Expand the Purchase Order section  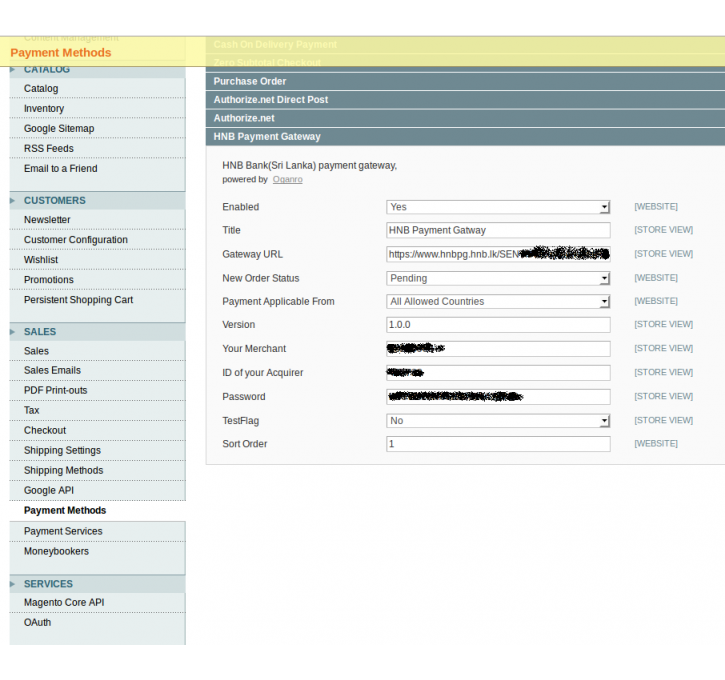coord(465,81)
